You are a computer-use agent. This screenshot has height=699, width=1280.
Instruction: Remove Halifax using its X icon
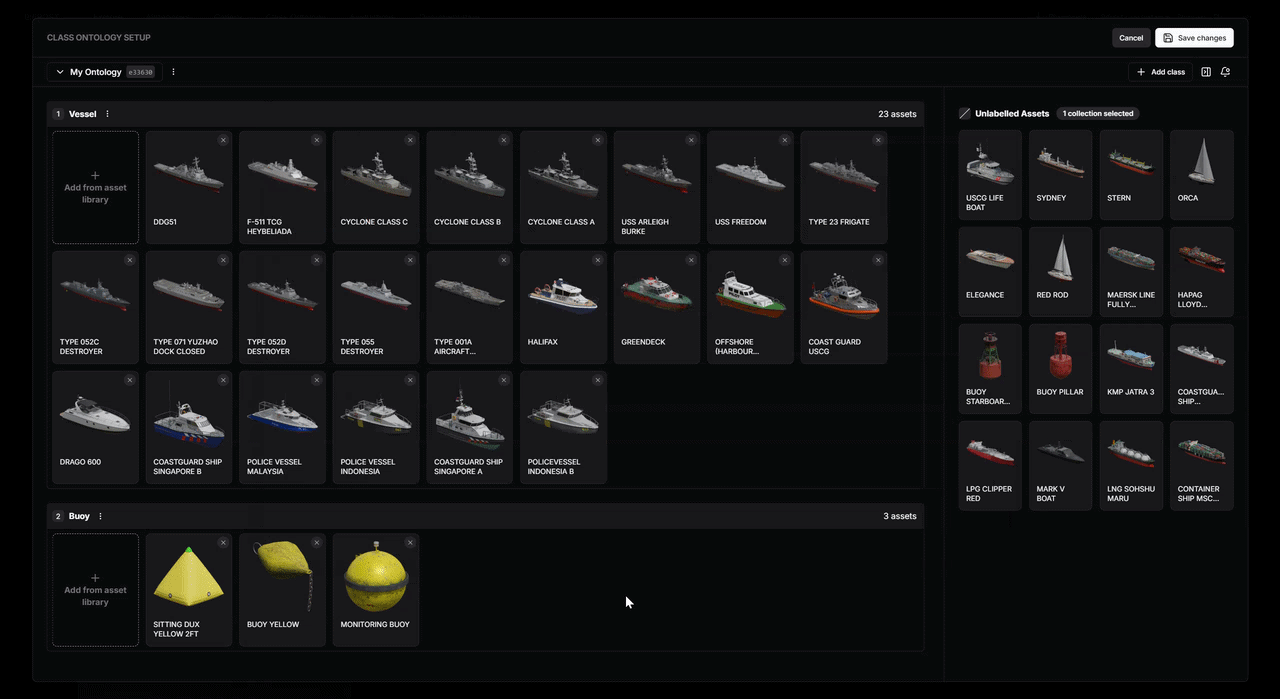(598, 260)
